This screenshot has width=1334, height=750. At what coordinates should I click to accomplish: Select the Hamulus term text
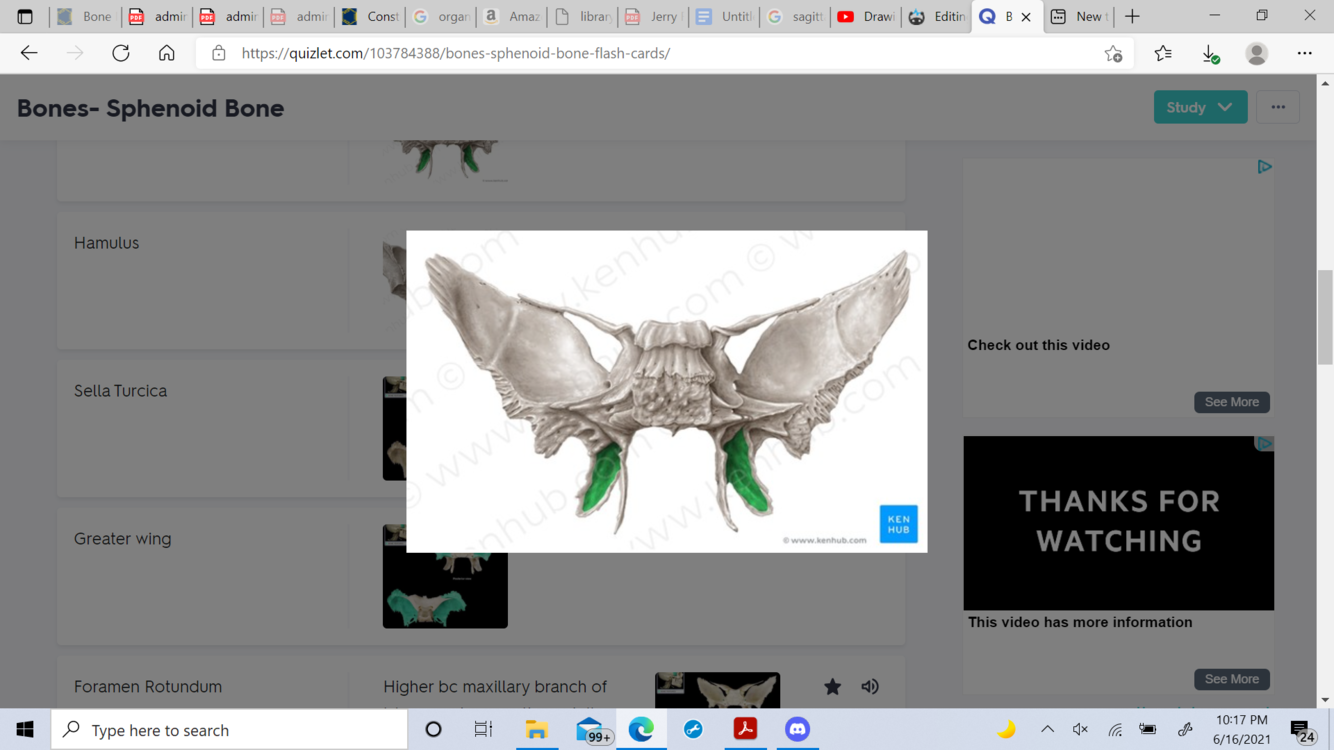coord(107,243)
